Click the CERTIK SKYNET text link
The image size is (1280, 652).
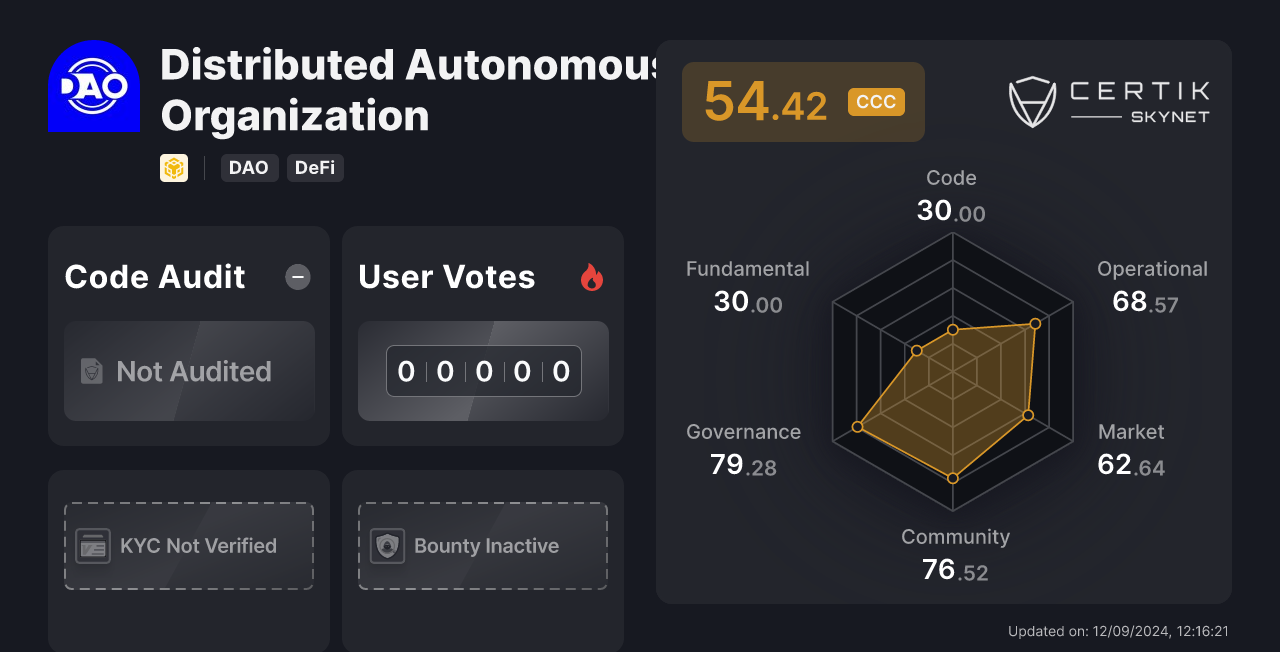tap(1138, 100)
